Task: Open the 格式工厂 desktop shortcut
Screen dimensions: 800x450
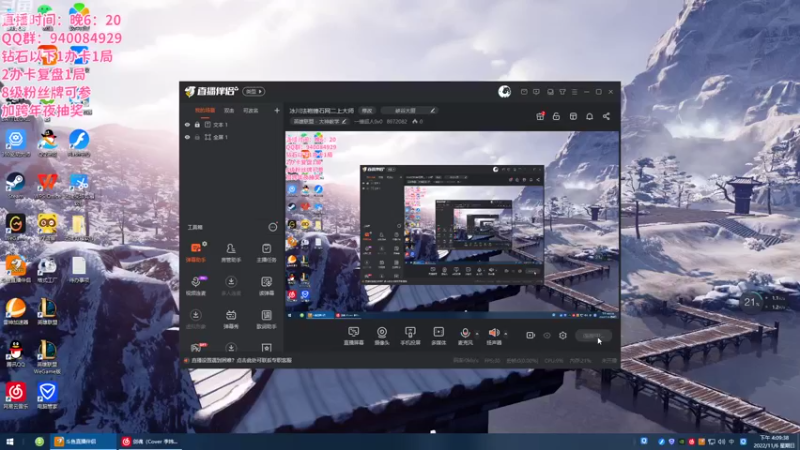Action: (47, 269)
